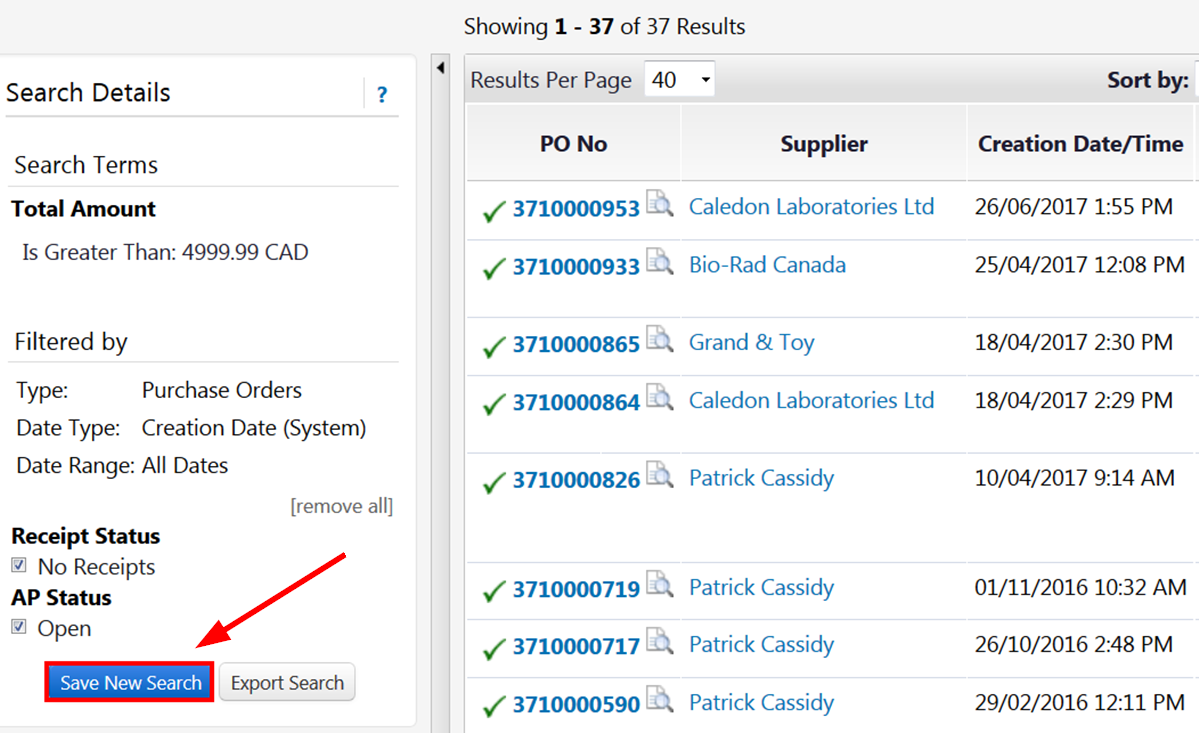Click the remove all filters link

[x=341, y=506]
